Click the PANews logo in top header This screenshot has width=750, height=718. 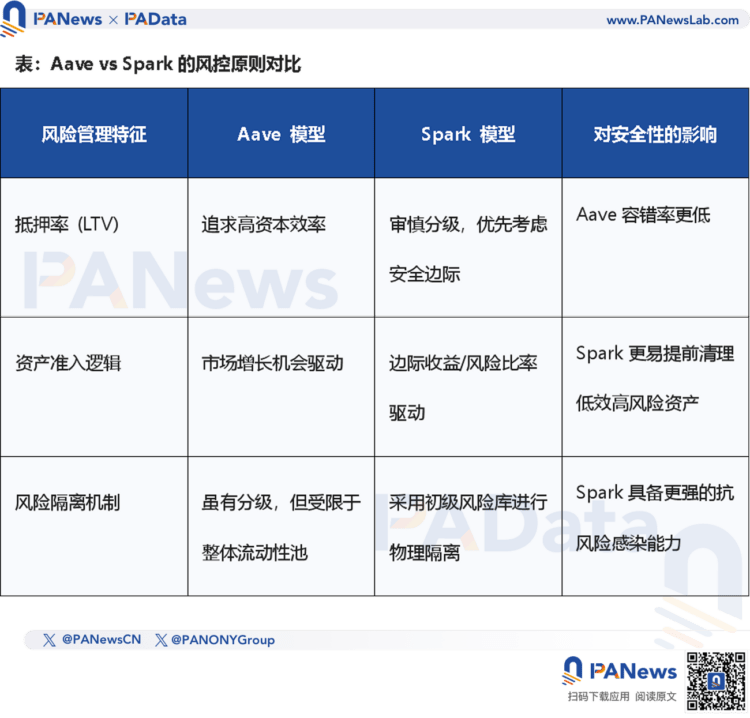68,19
